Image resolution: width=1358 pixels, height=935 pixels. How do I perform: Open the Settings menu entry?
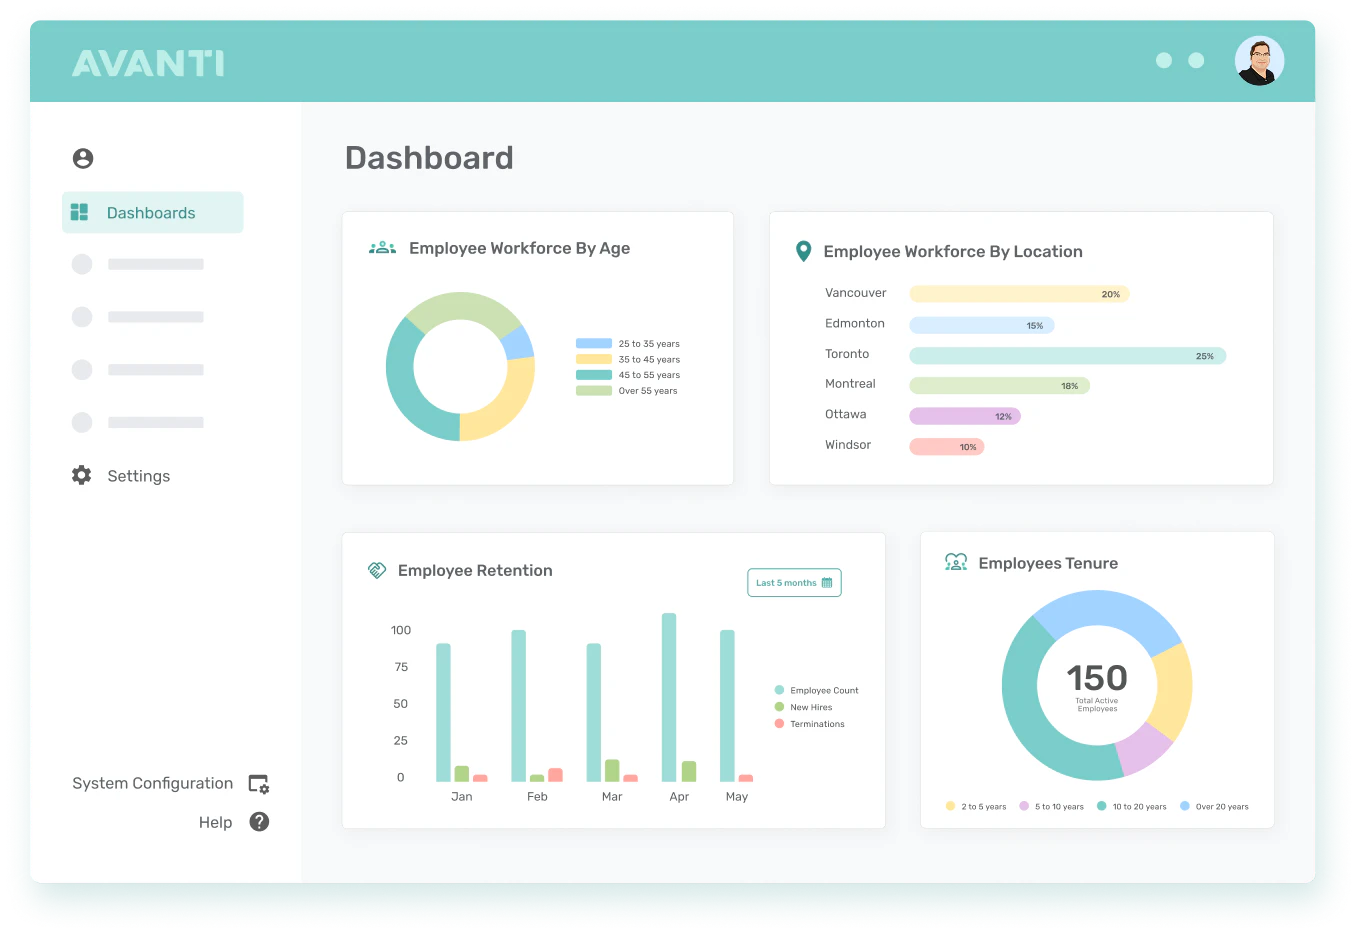pos(138,475)
